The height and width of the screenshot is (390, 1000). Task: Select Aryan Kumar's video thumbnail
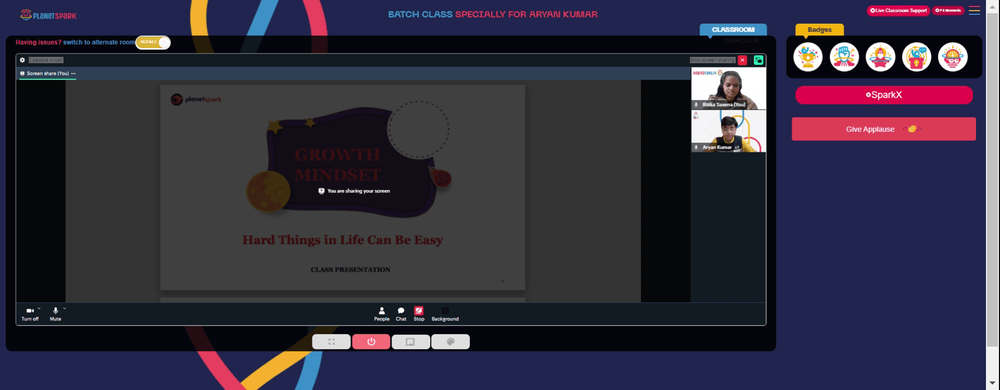728,131
